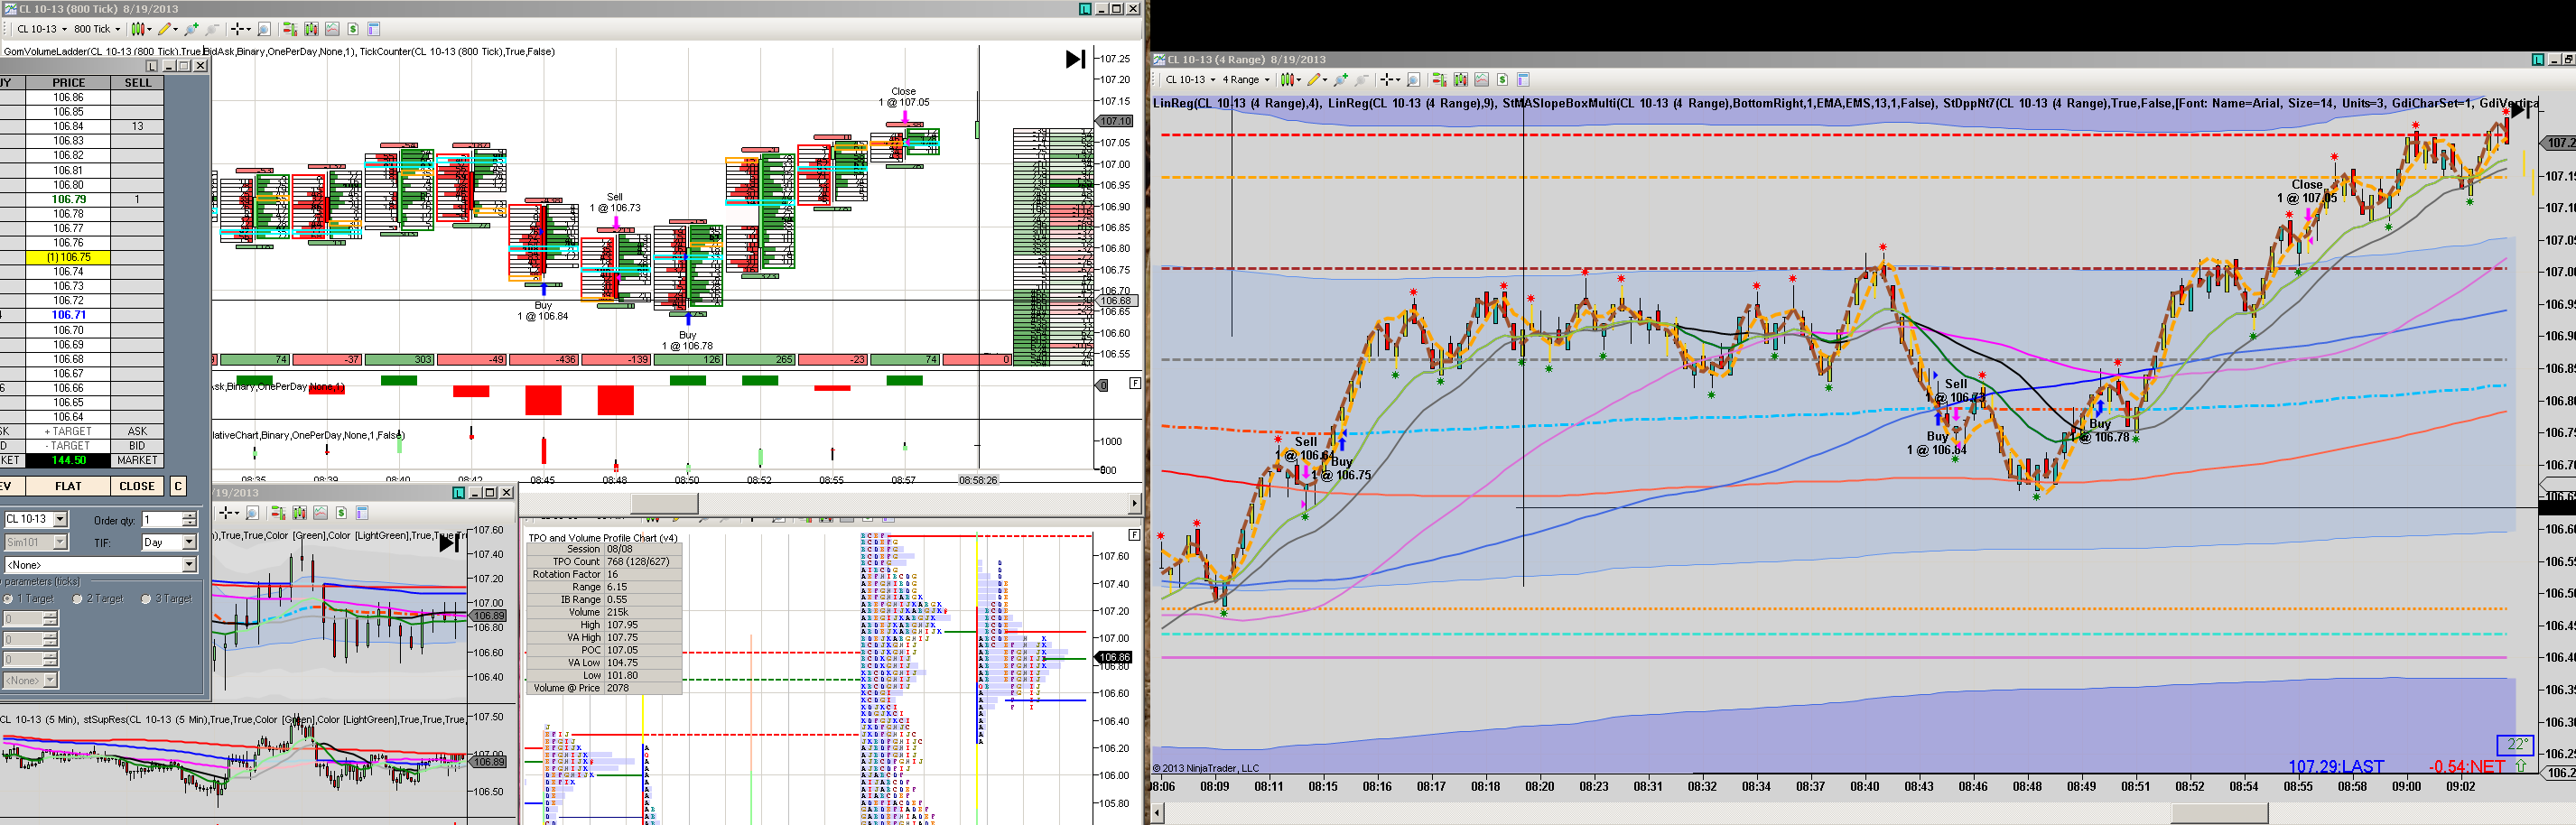Screen dimensions: 2576x825
Task: Click the MARKET sell button
Action: (x=137, y=461)
